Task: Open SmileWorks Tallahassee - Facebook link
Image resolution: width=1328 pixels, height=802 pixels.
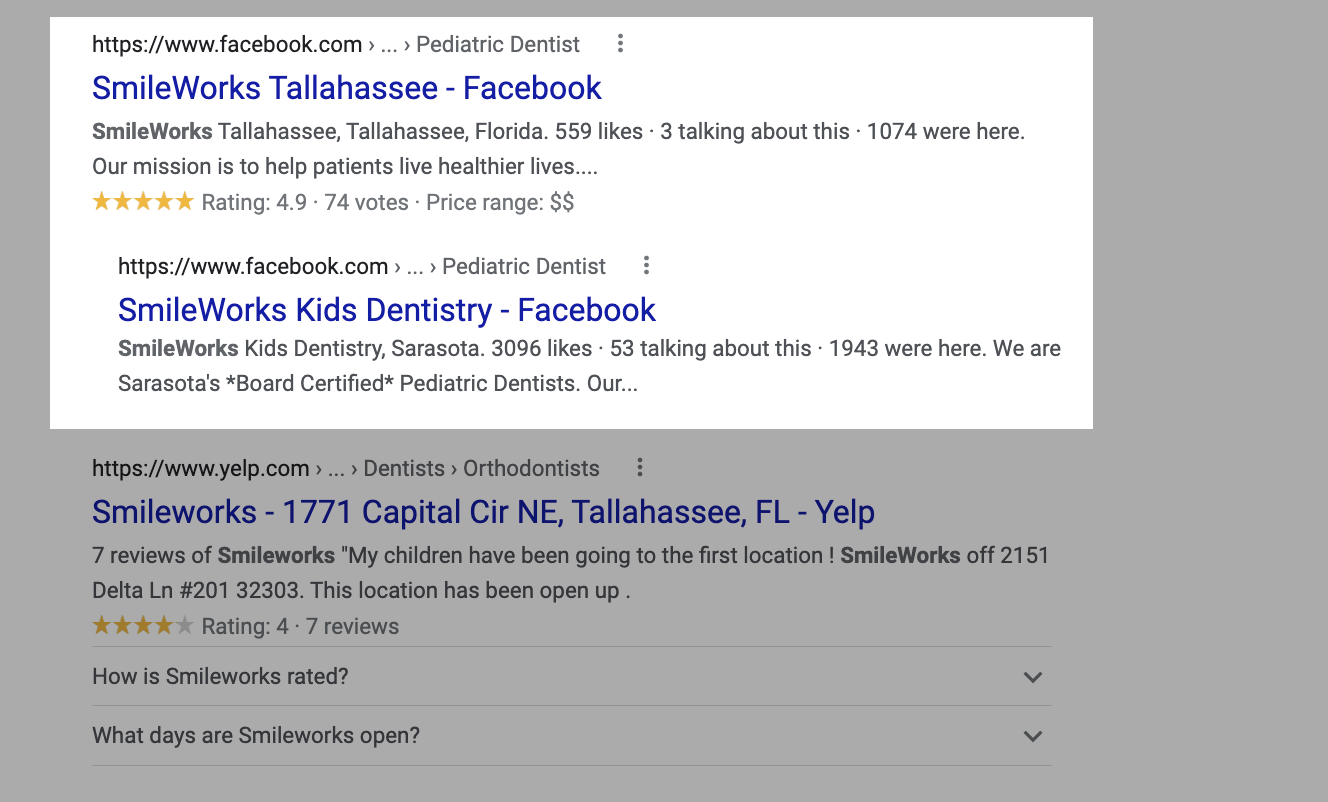Action: pyautogui.click(x=347, y=88)
